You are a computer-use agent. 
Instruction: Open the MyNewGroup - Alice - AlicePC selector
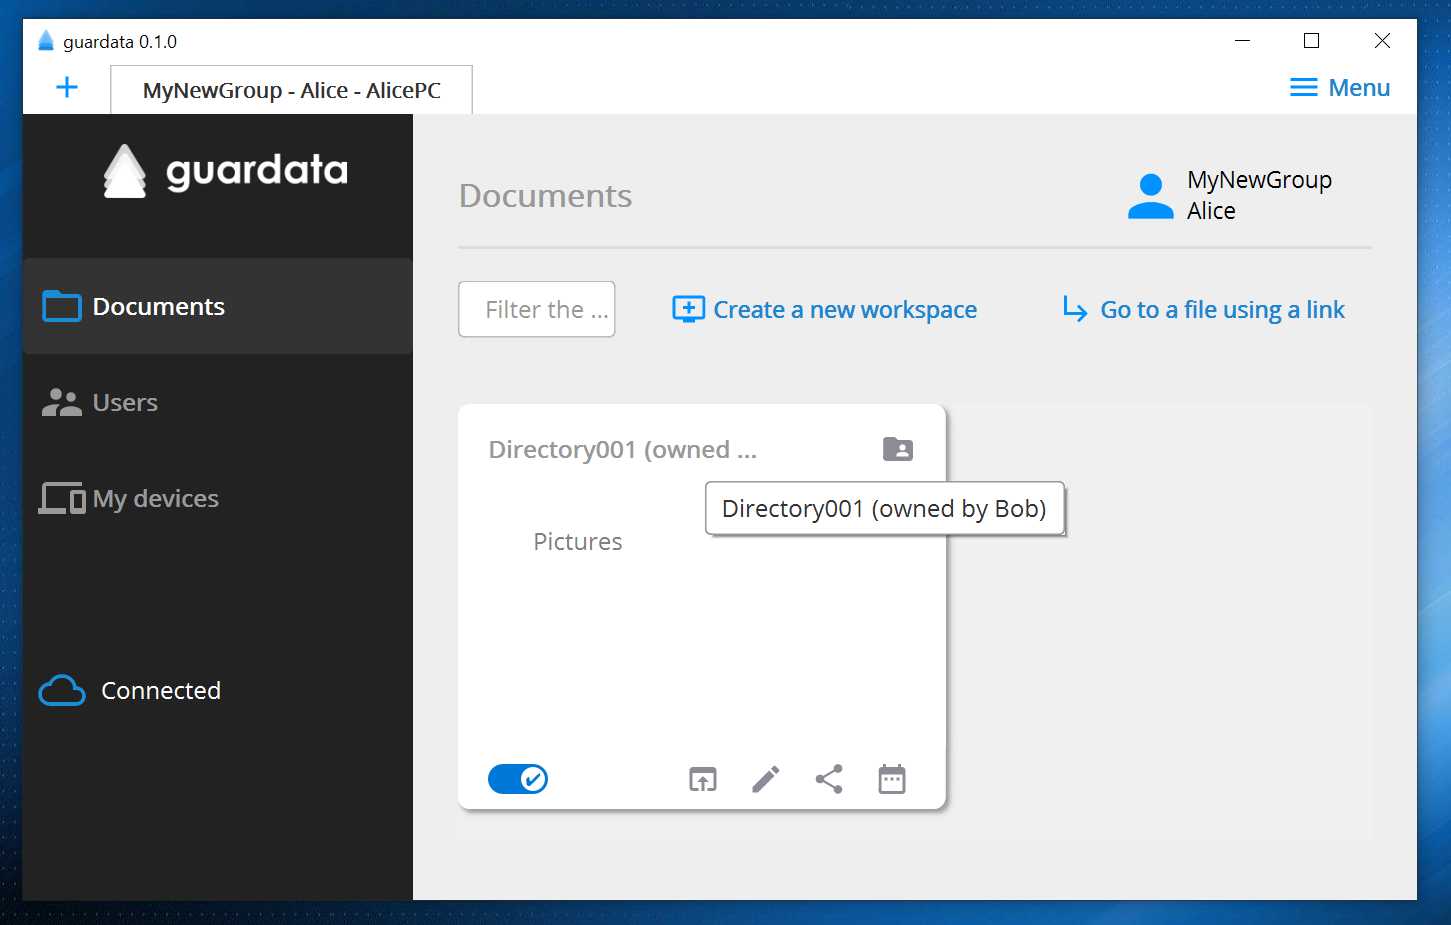291,90
